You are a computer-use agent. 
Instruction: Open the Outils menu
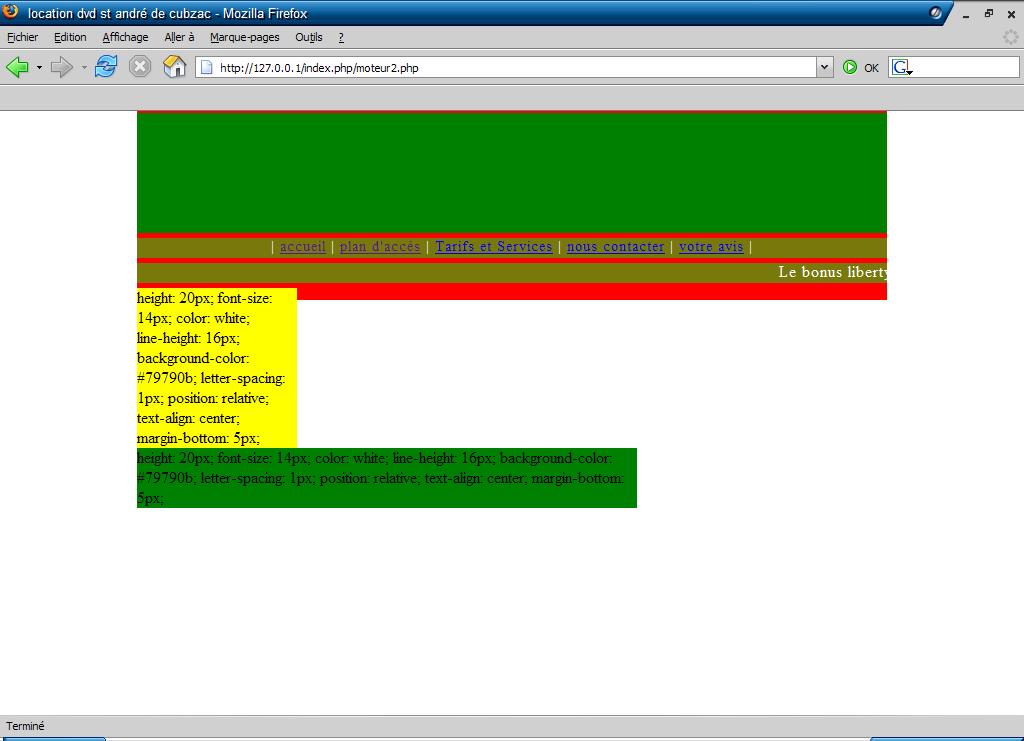(x=309, y=37)
